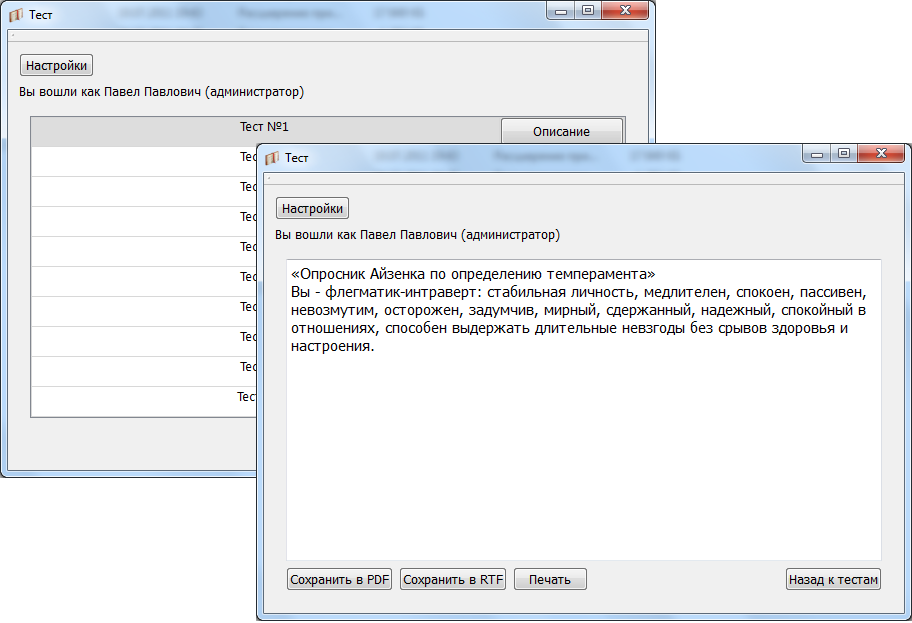Click the back window title Тест
This screenshot has height=623, width=912.
click(x=41, y=15)
